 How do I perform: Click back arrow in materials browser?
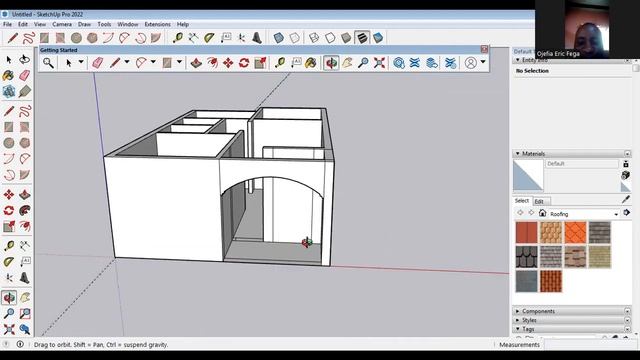(x=520, y=213)
